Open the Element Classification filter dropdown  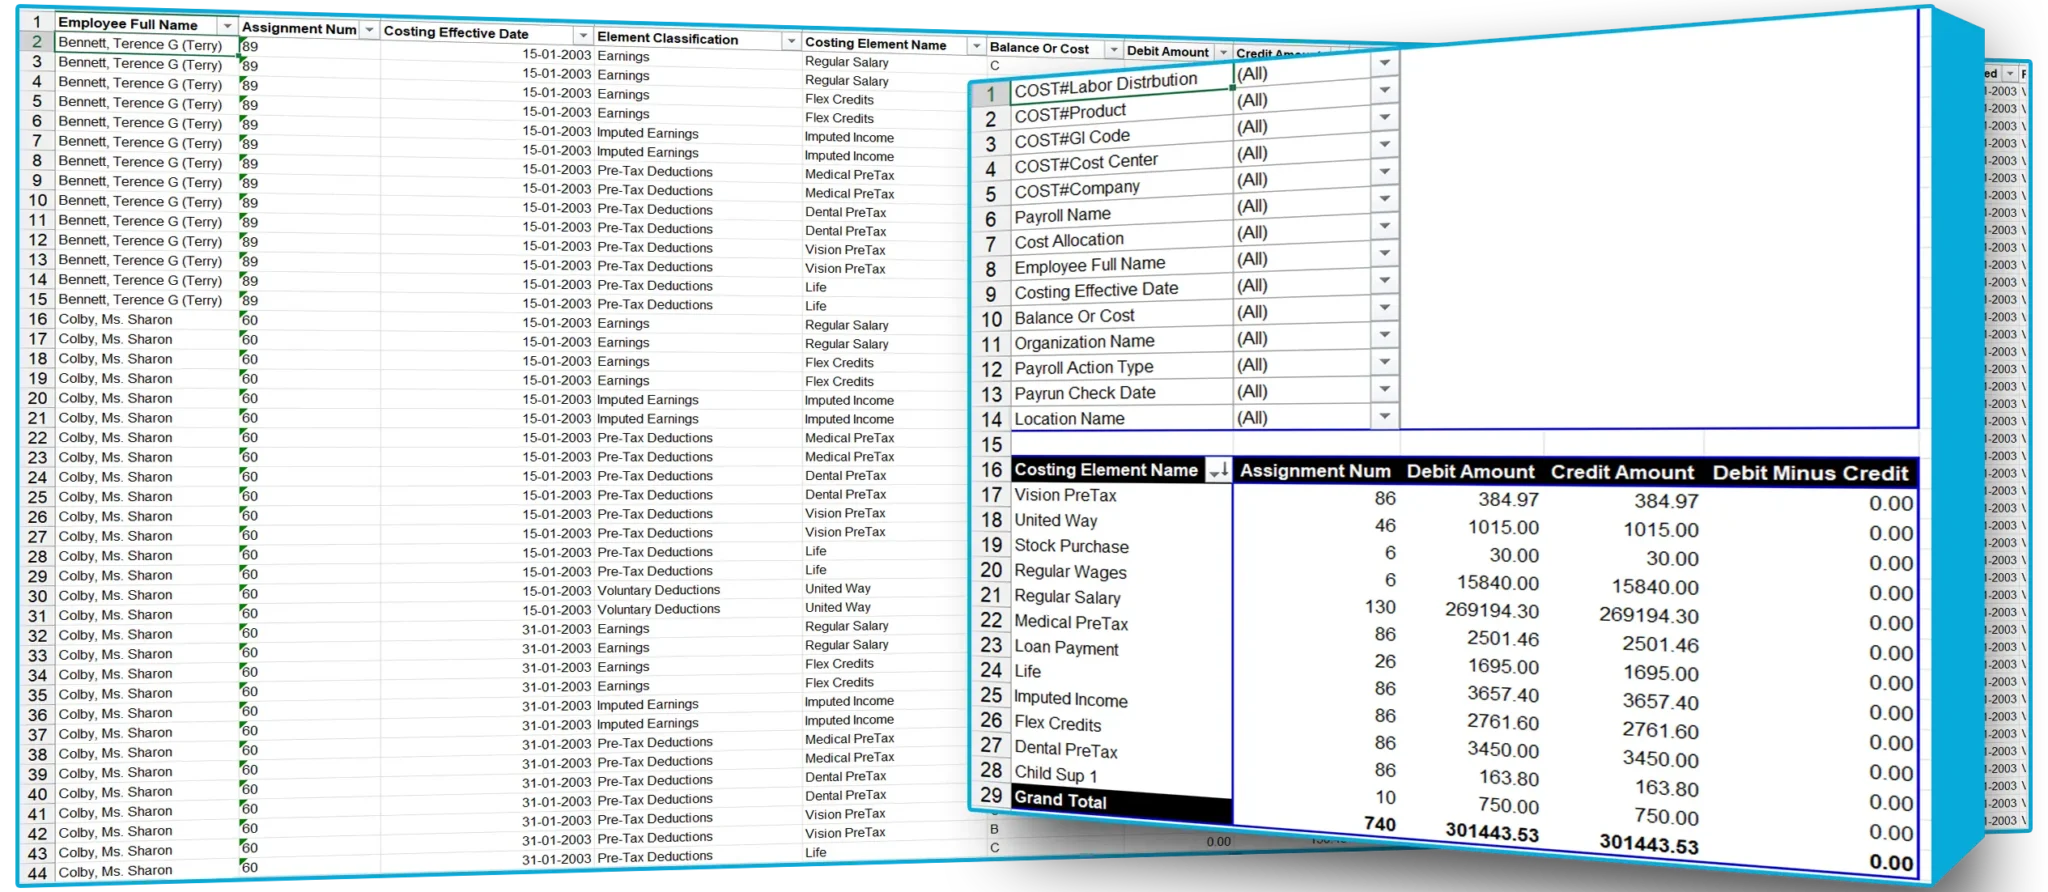coord(791,41)
